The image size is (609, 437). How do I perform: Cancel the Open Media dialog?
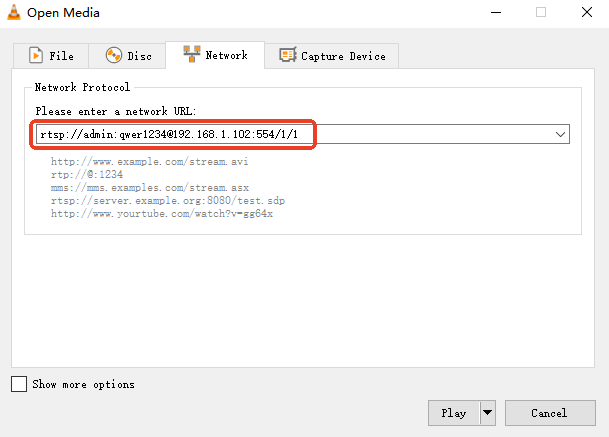coord(550,413)
